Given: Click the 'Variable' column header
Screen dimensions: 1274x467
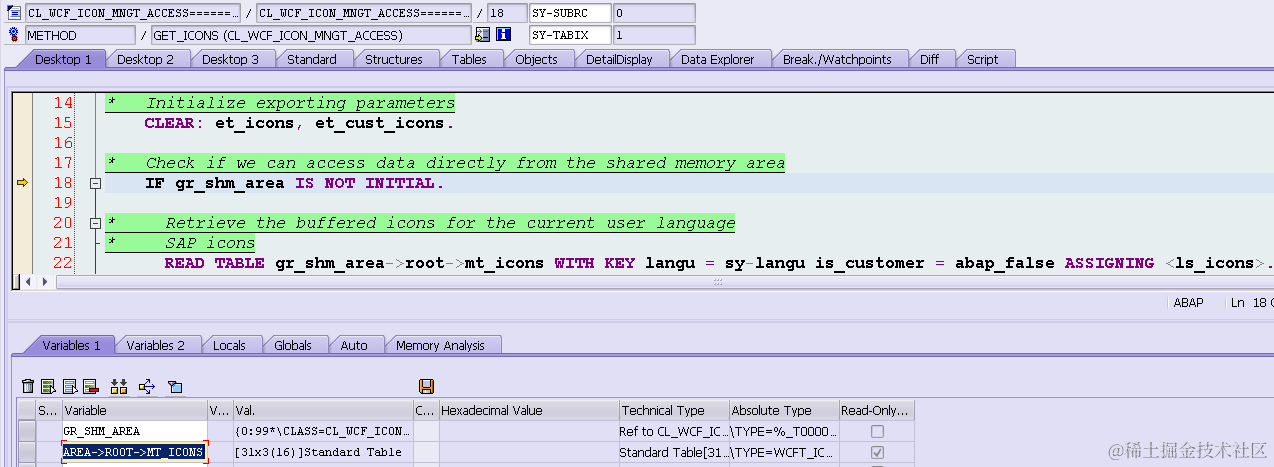Looking at the screenshot, I should 135,410.
